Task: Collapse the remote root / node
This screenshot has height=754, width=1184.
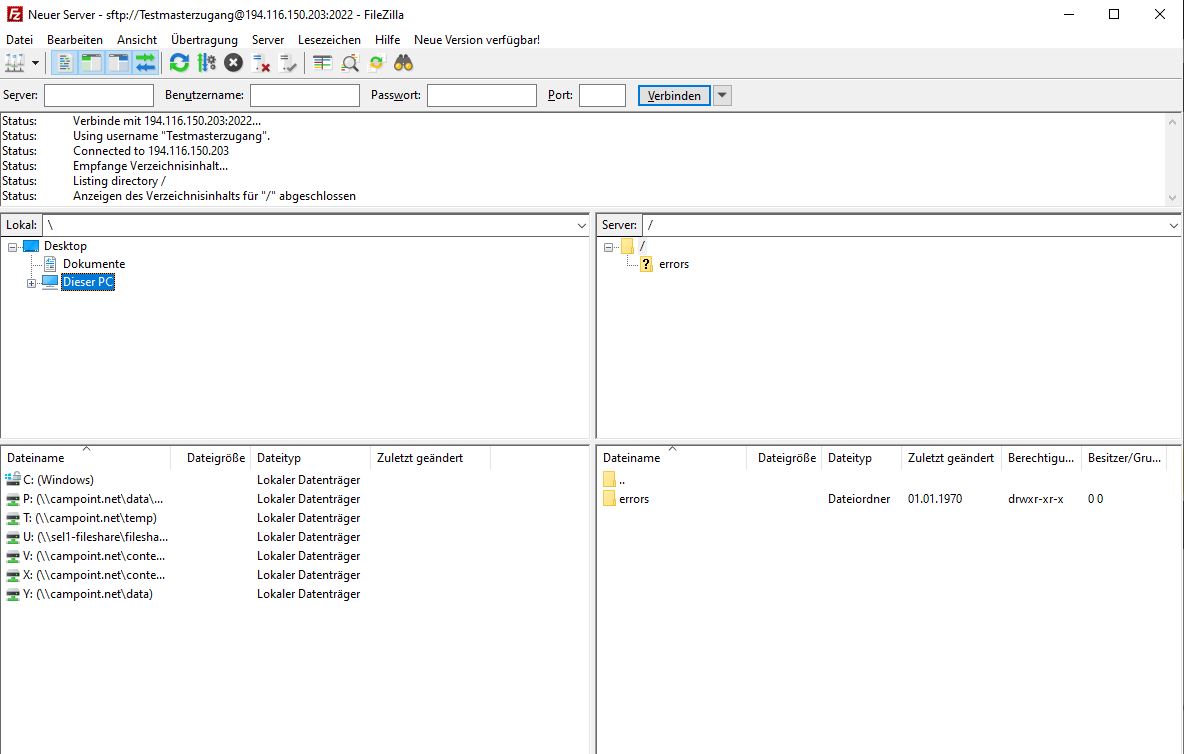Action: click(608, 247)
